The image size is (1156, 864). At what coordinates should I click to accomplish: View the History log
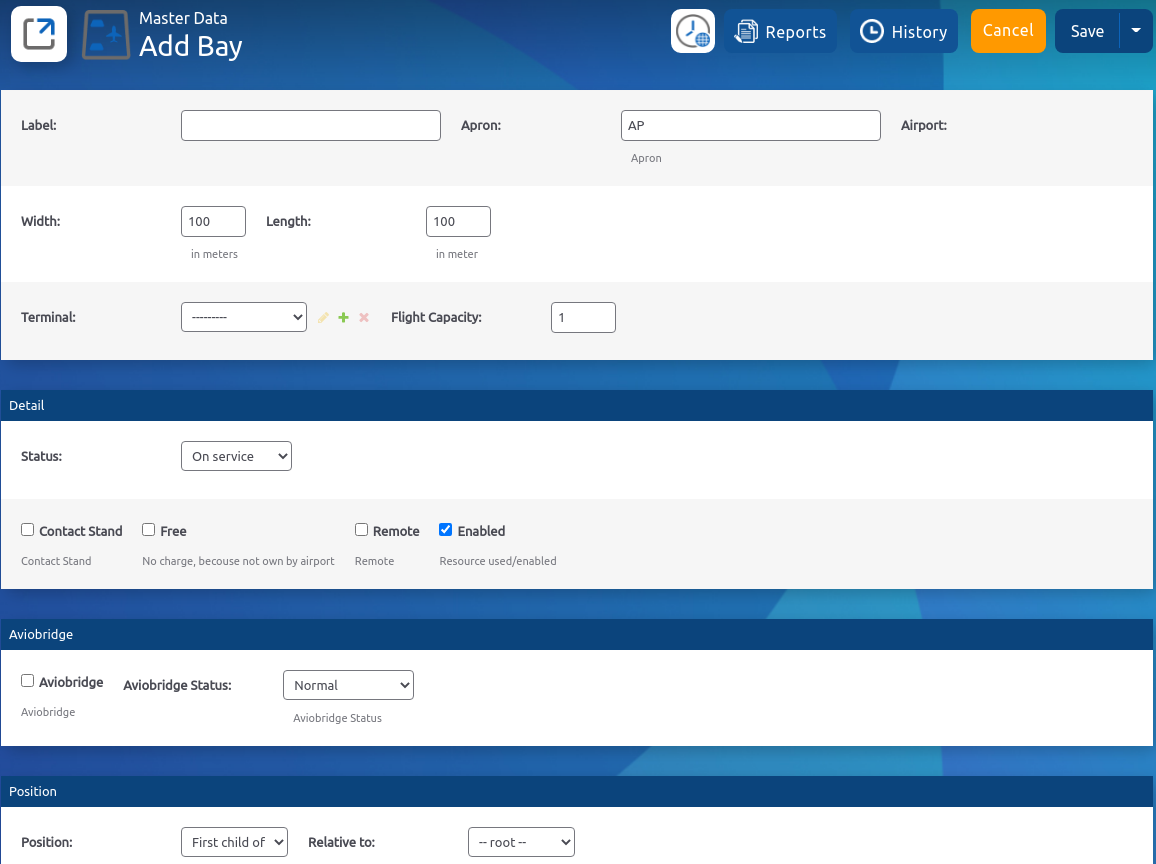click(x=904, y=32)
